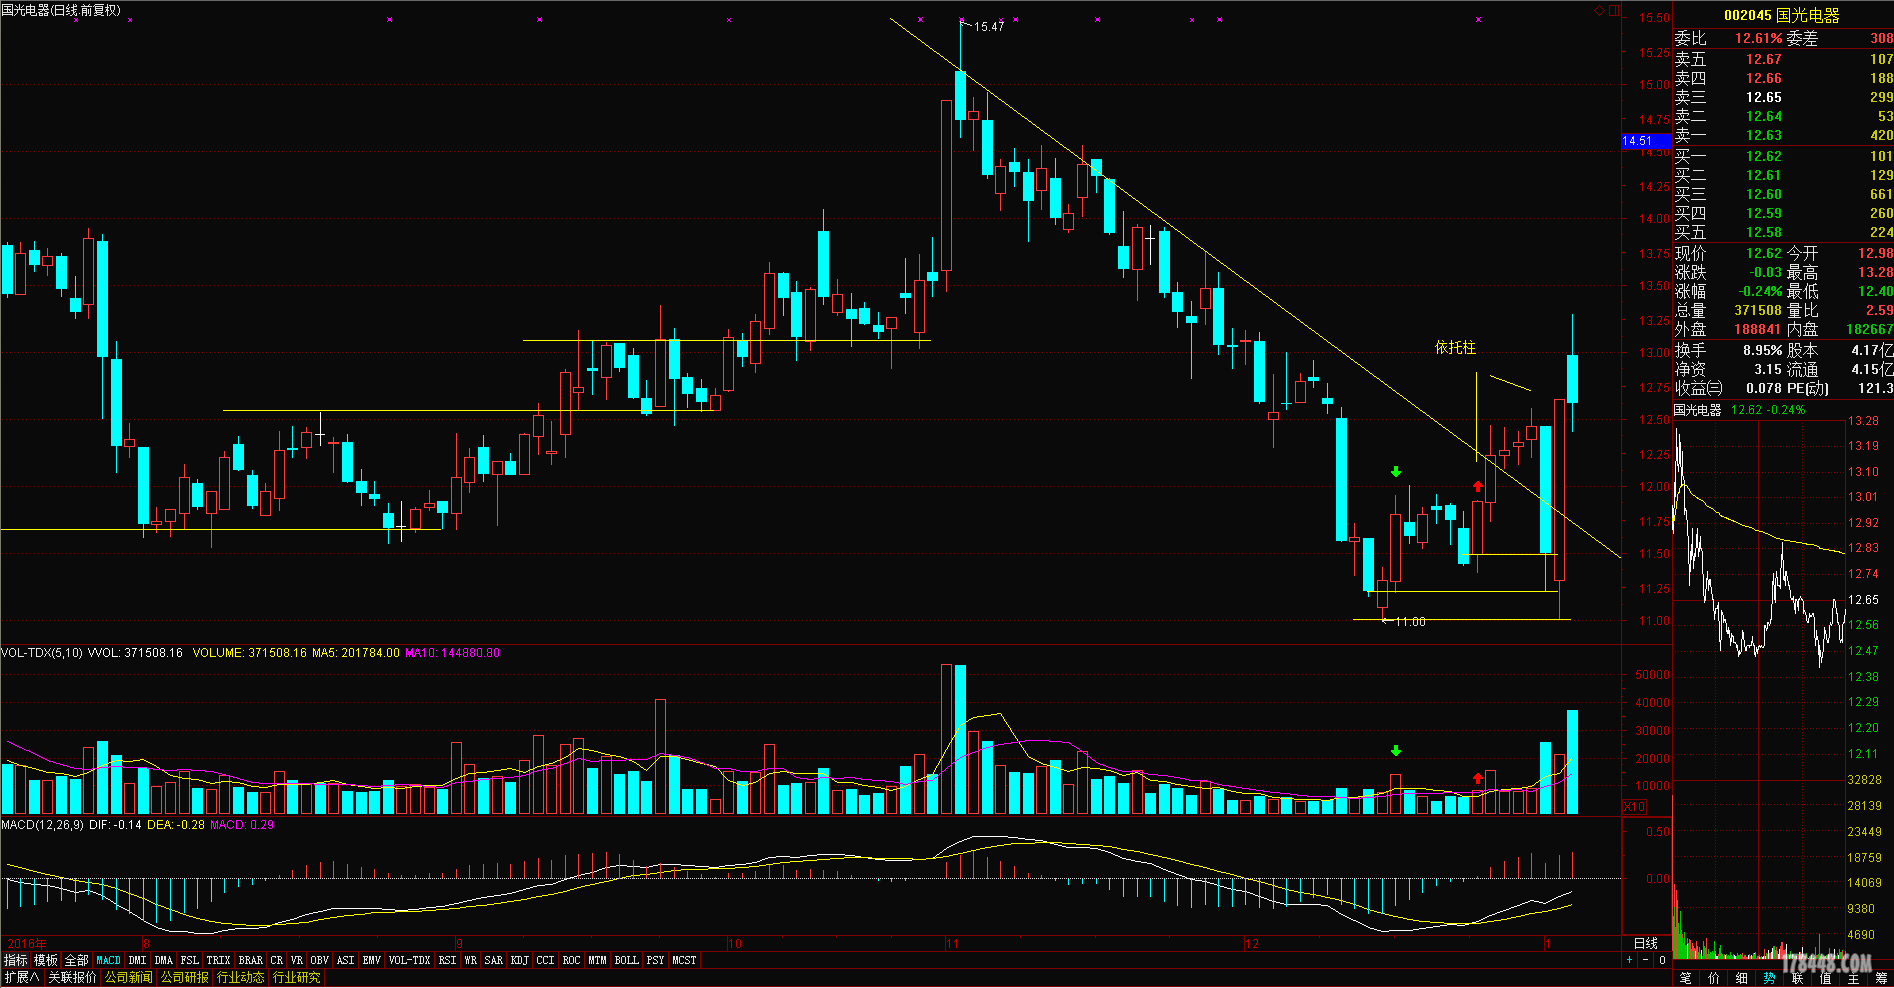The height and width of the screenshot is (988, 1894).
Task: Switch to the VR indicator
Action: click(x=297, y=960)
